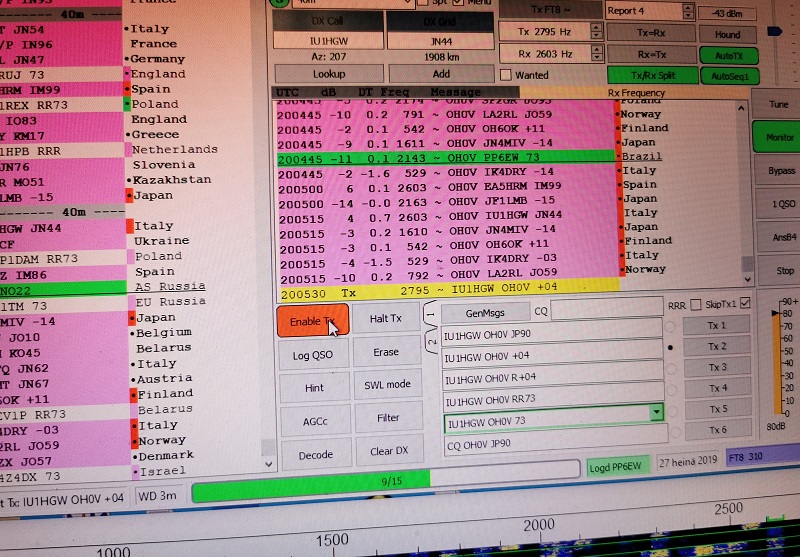800x557 pixels.
Task: Click the IU1HGW OH0V RR73 message field
Action: point(554,400)
